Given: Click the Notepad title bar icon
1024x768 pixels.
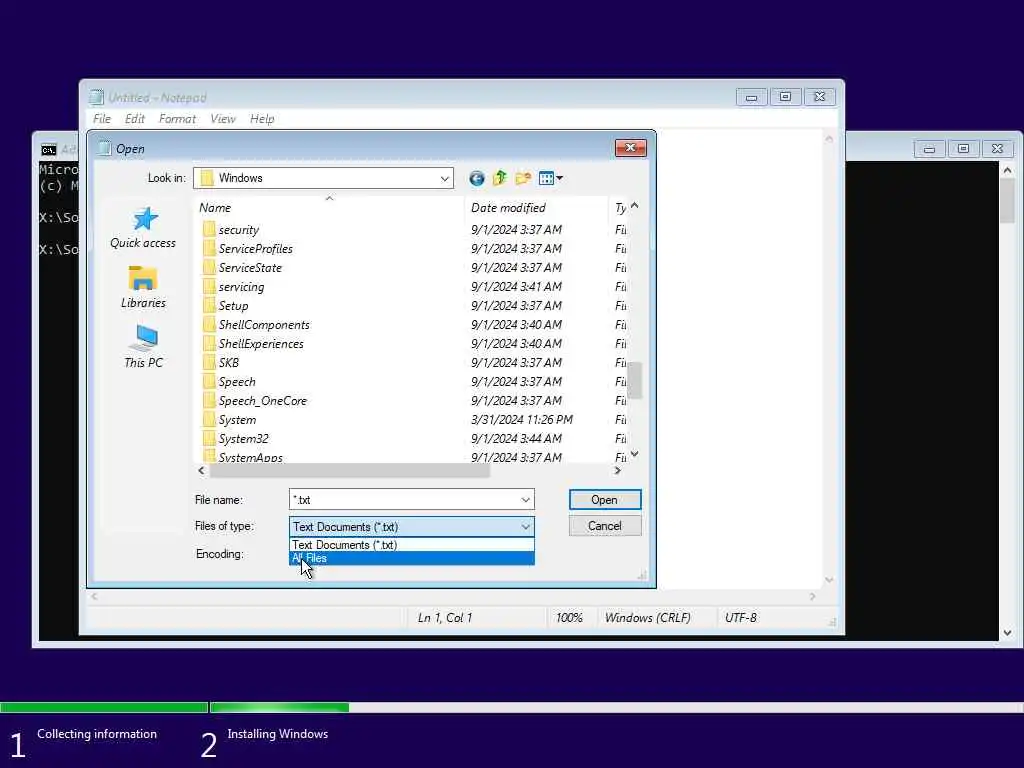Looking at the screenshot, I should 97,97.
